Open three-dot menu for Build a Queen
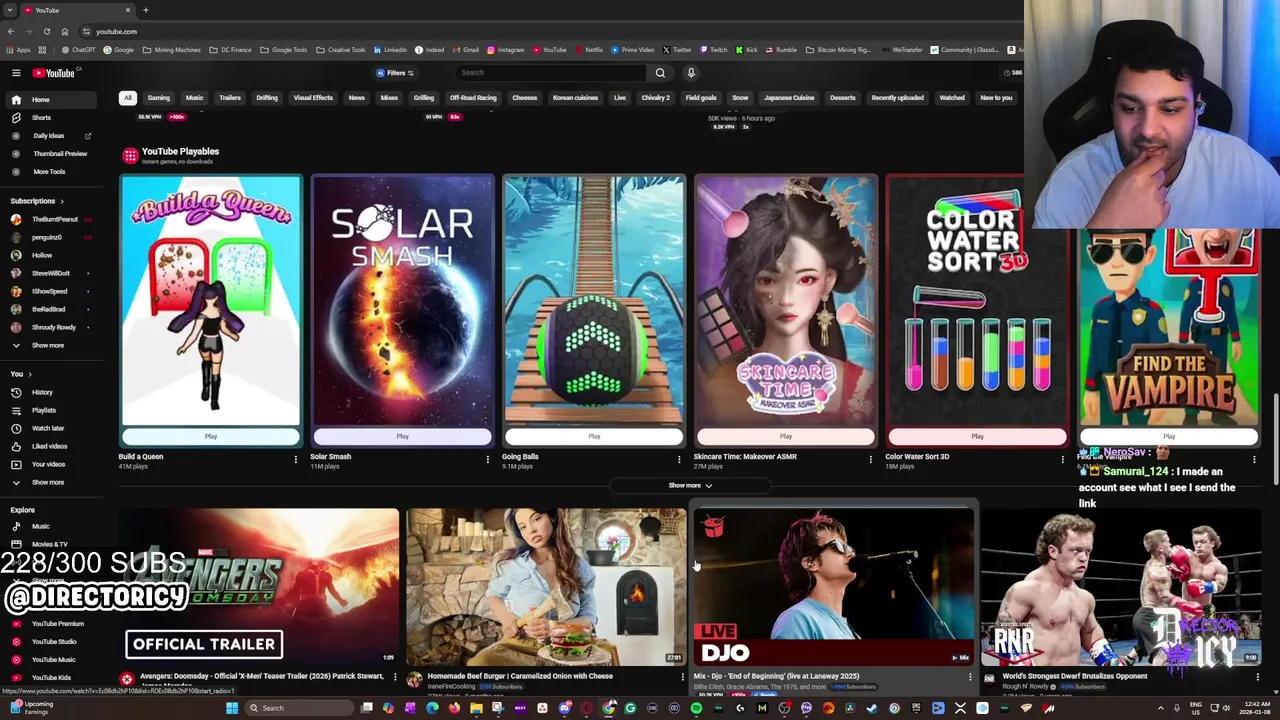This screenshot has width=1280, height=720. (x=295, y=459)
